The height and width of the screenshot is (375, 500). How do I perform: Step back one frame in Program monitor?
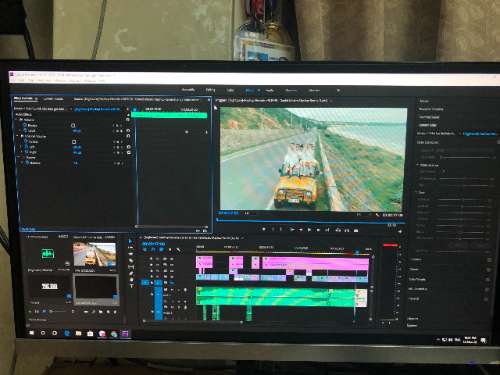click(x=300, y=230)
